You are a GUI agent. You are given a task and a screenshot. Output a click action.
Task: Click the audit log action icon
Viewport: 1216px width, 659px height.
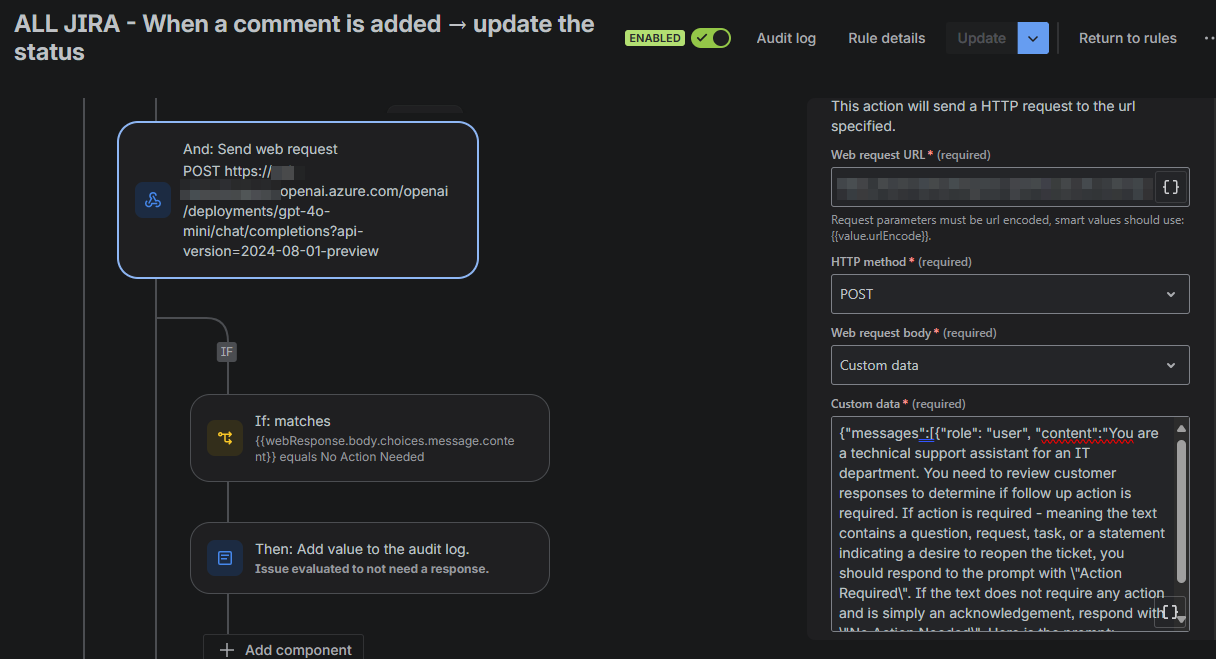225,557
